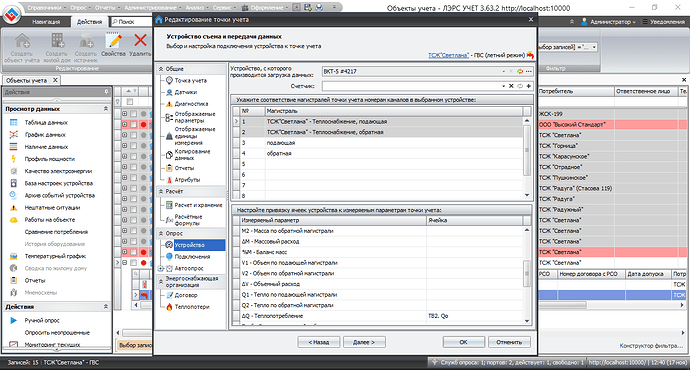The height and width of the screenshot is (370, 690).
Task: Select Копирование данных in dialog tree
Action: 192,154
